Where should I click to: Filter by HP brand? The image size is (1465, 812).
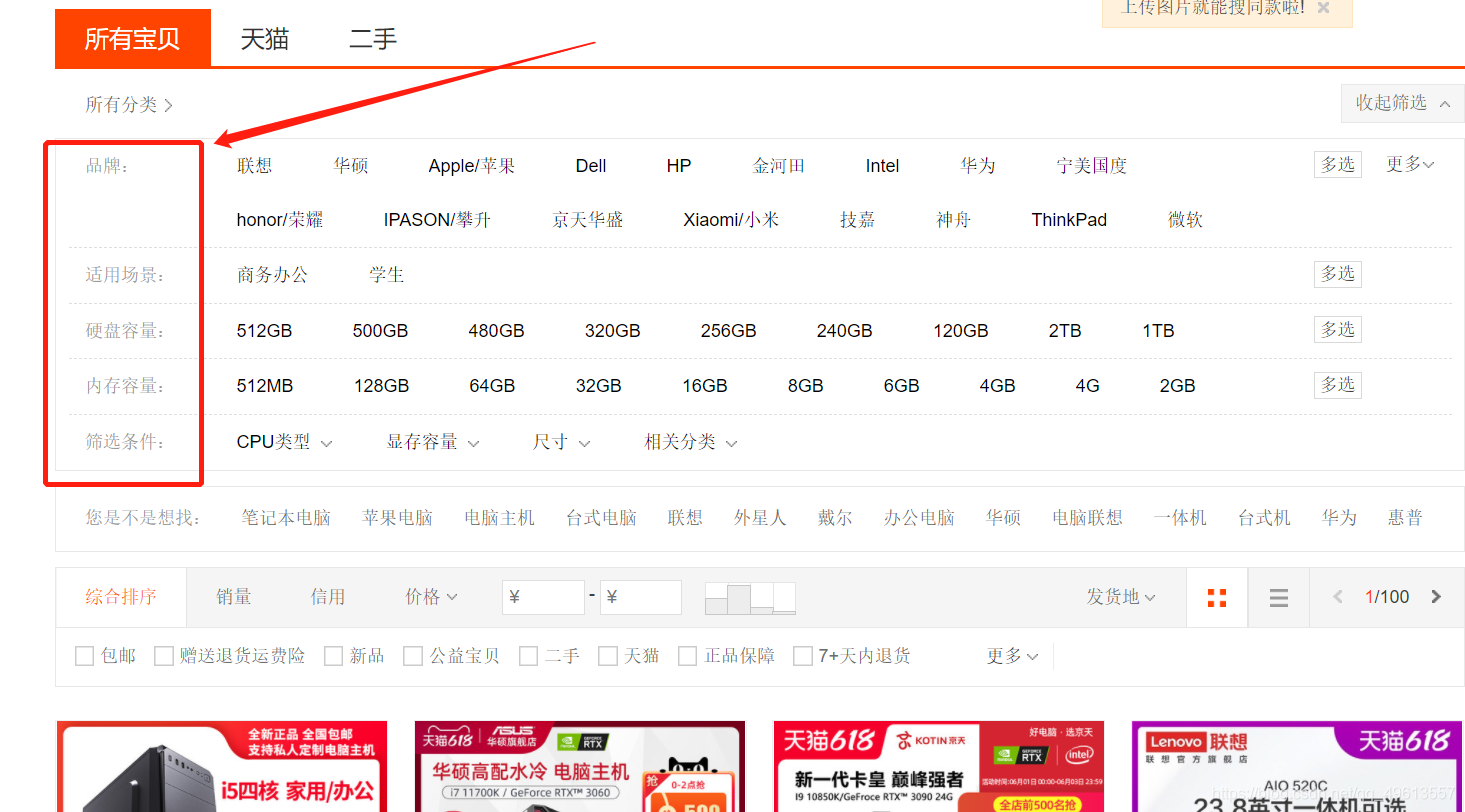coord(679,166)
